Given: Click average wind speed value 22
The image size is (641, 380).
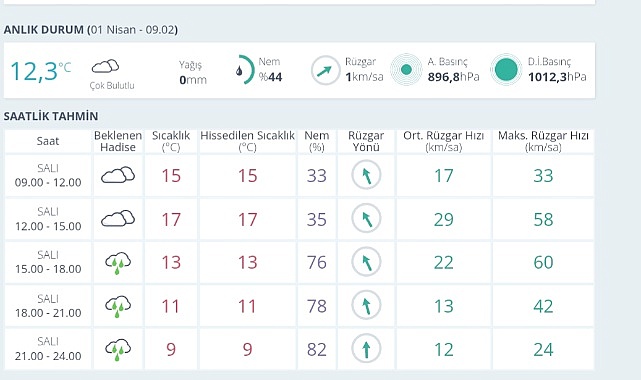Looking at the screenshot, I should click(444, 262).
